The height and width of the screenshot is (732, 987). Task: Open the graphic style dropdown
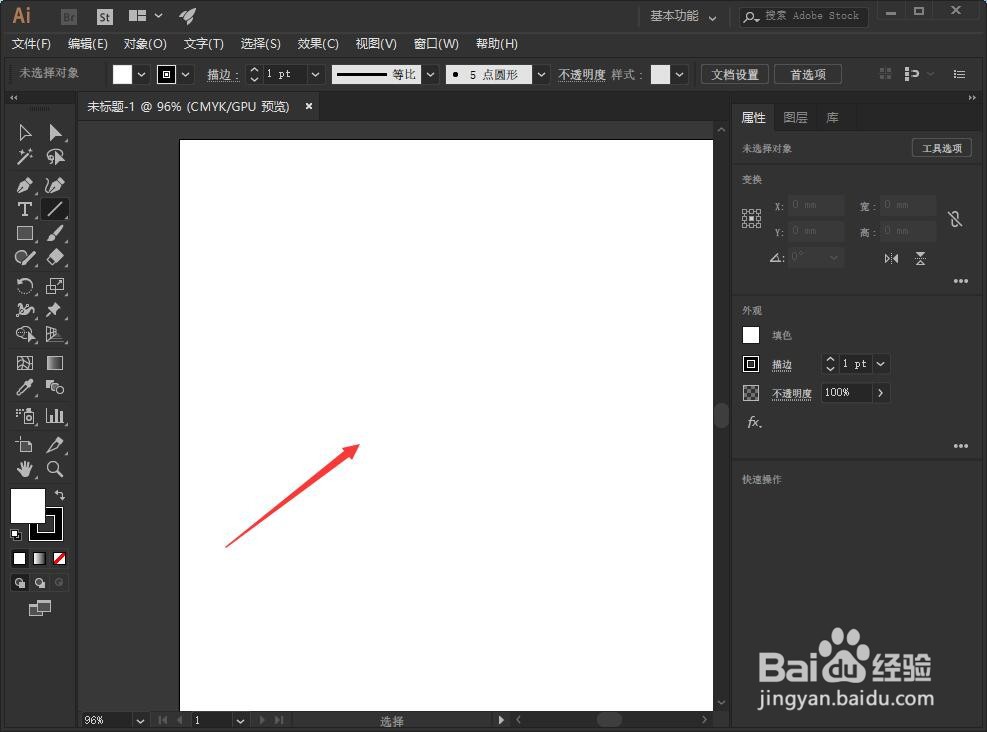tap(679, 74)
